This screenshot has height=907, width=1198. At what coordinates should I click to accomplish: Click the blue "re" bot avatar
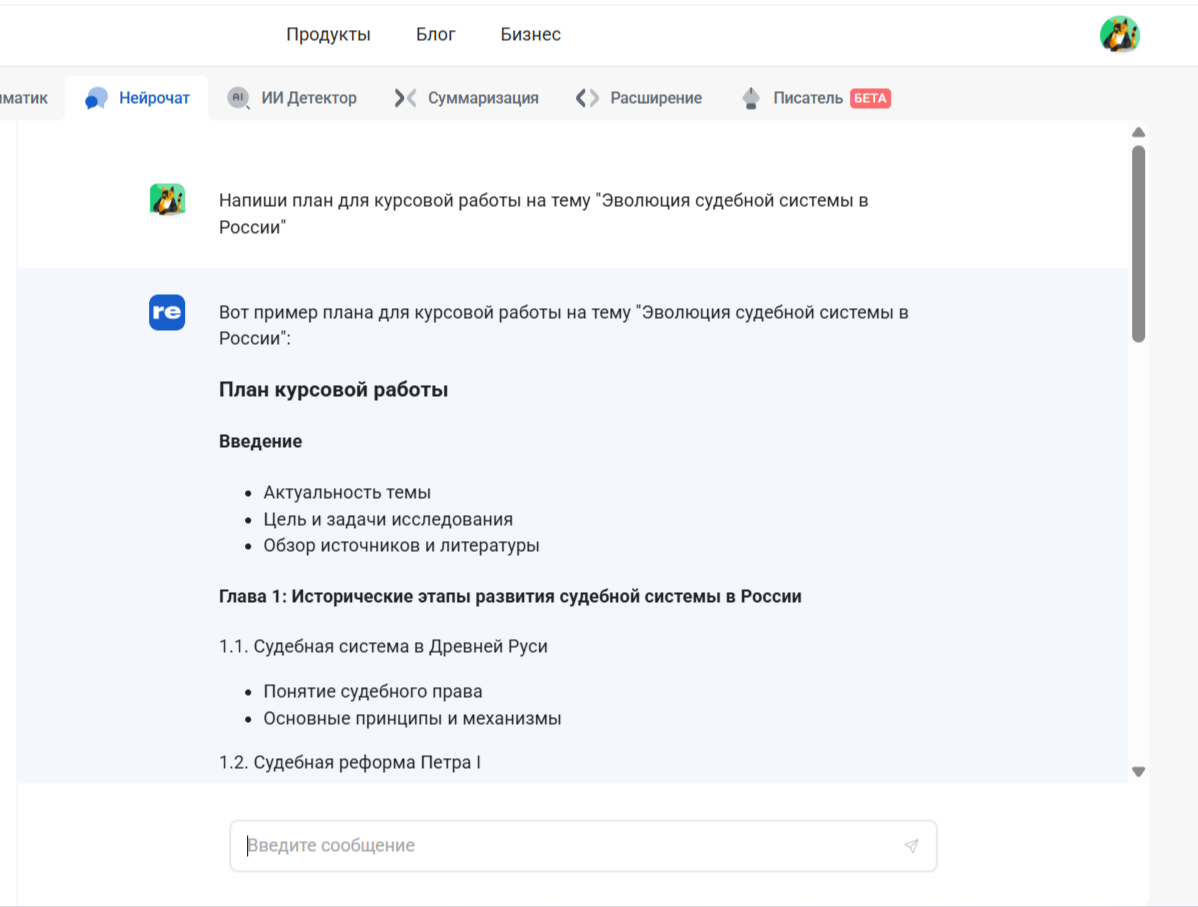167,313
